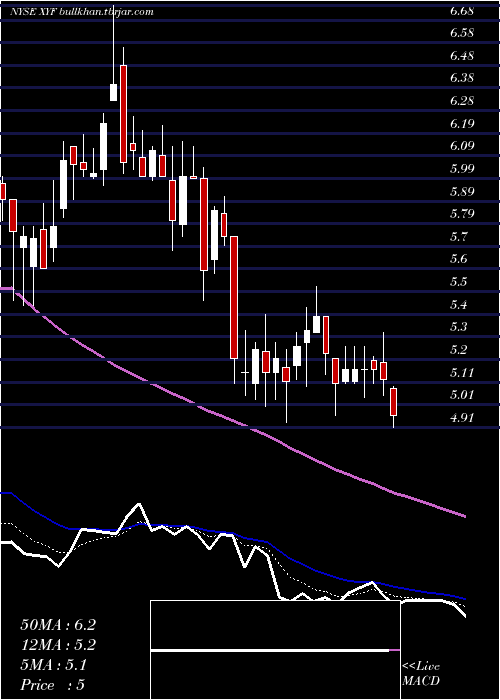Pick the 5.01 price axis label
The image size is (500, 700).
pos(462,395)
